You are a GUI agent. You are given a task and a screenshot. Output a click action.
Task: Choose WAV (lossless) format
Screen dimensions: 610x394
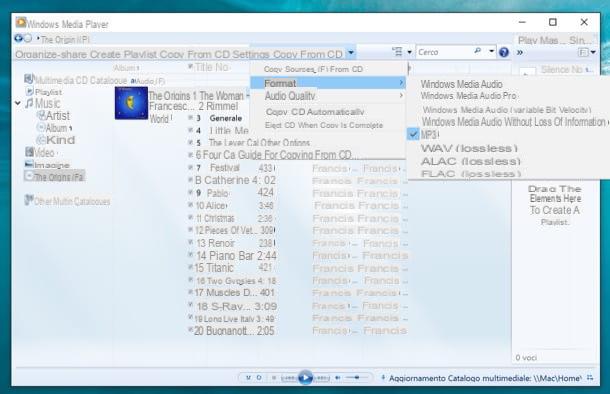pyautogui.click(x=469, y=148)
